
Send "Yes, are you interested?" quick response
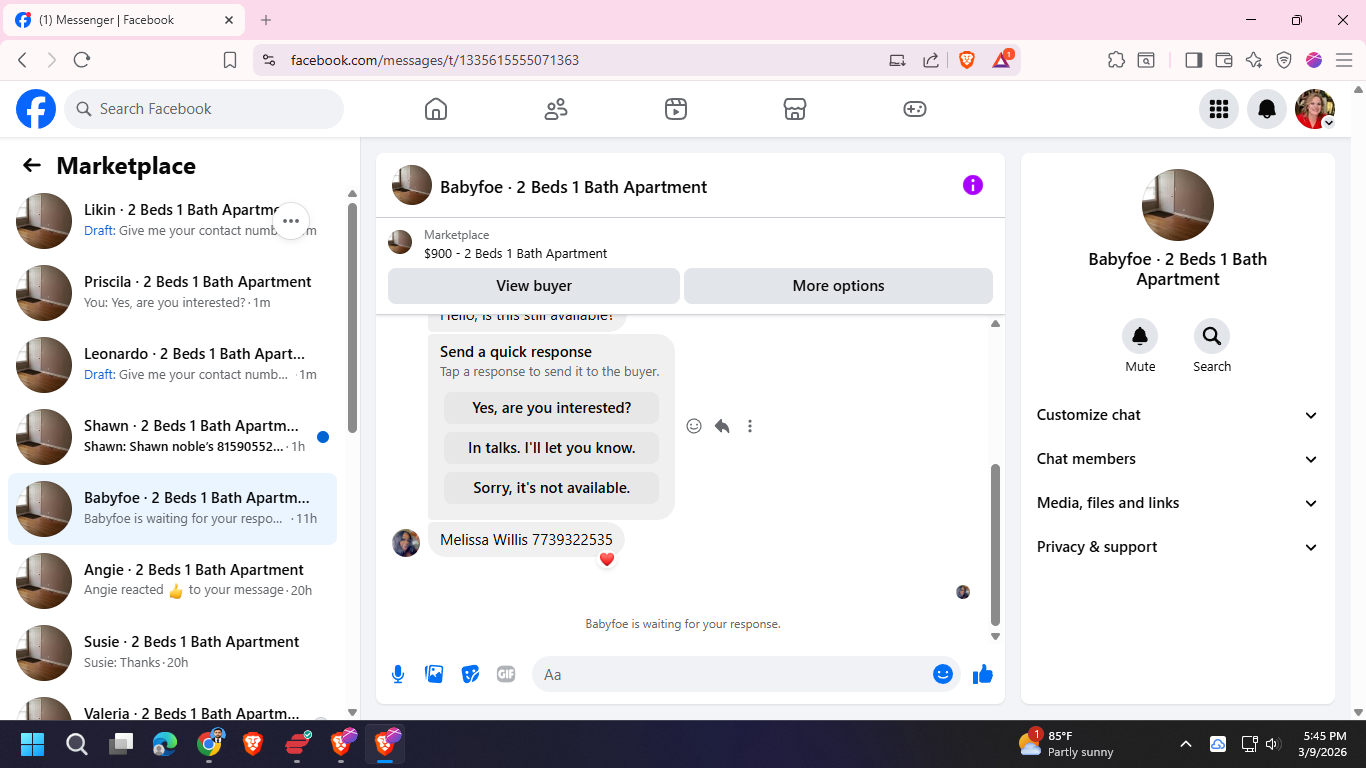pyautogui.click(x=552, y=408)
